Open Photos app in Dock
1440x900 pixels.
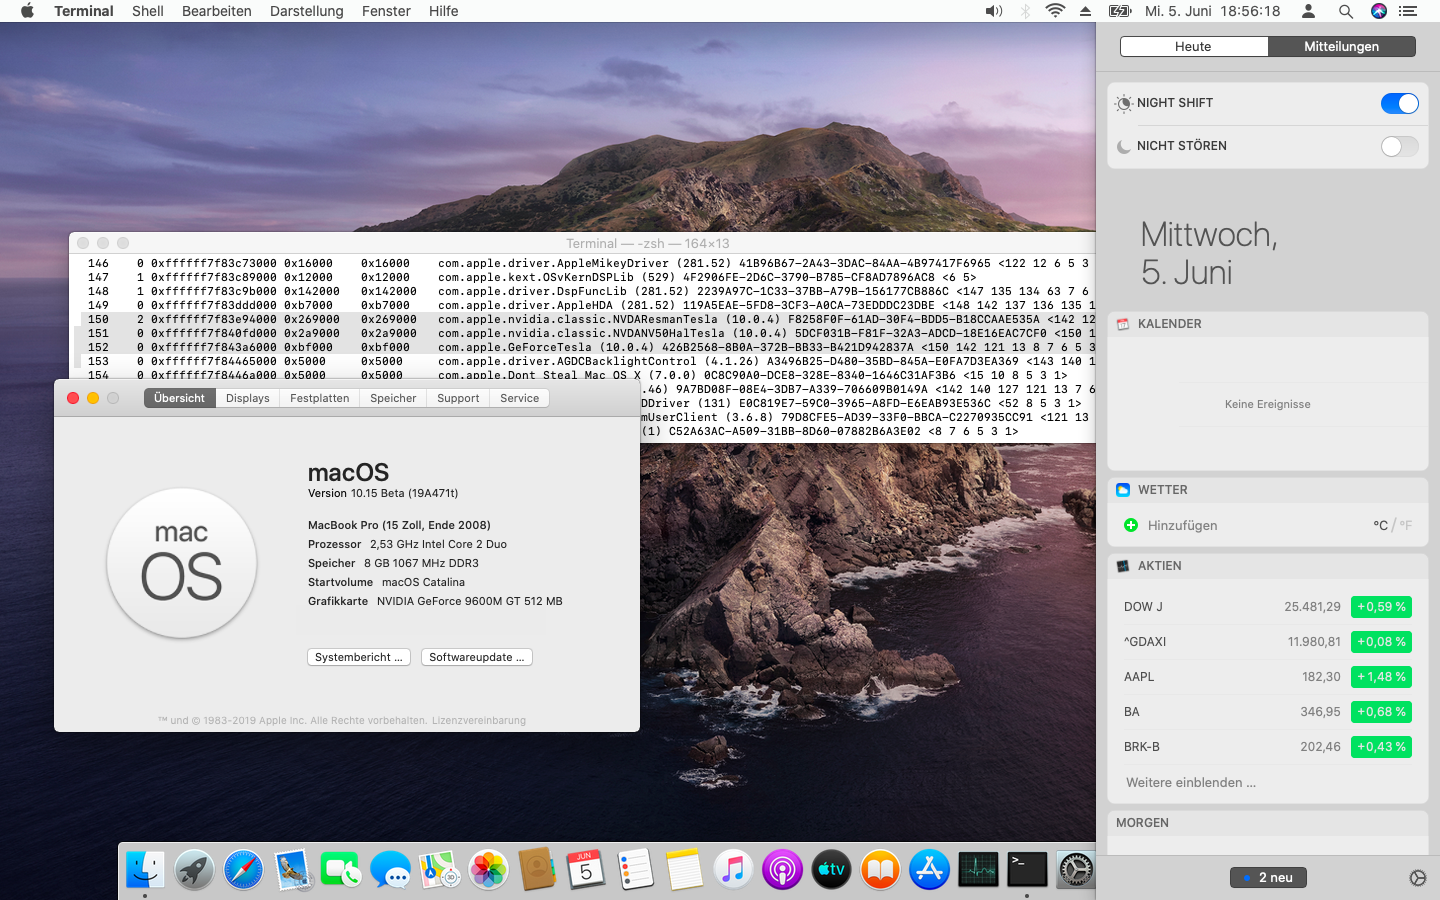coord(488,869)
